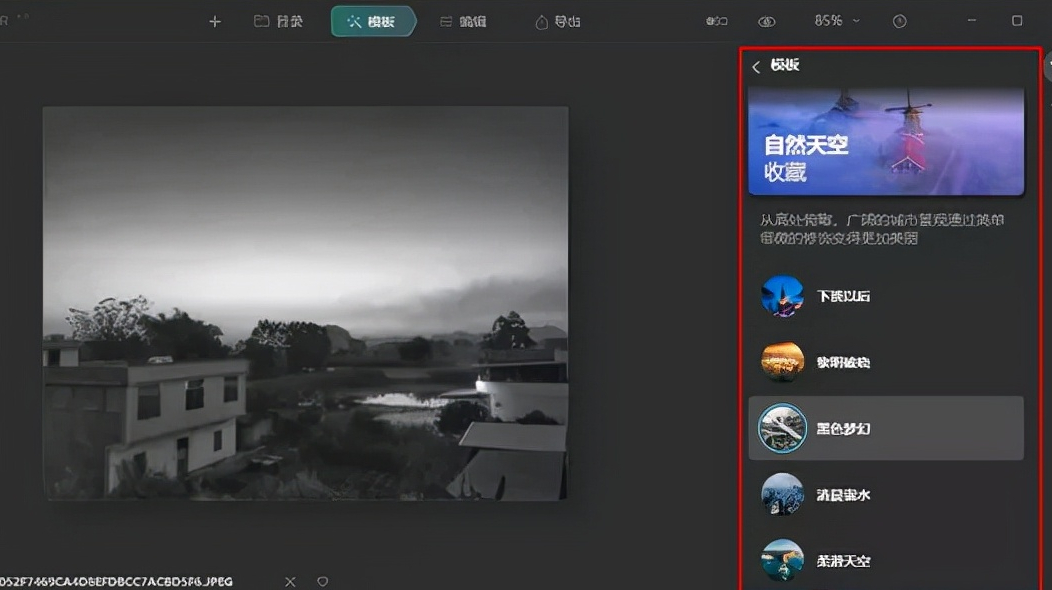Expand the 自然天空 收藏 collection banner
Viewport: 1052px width, 590px height.
(x=886, y=140)
